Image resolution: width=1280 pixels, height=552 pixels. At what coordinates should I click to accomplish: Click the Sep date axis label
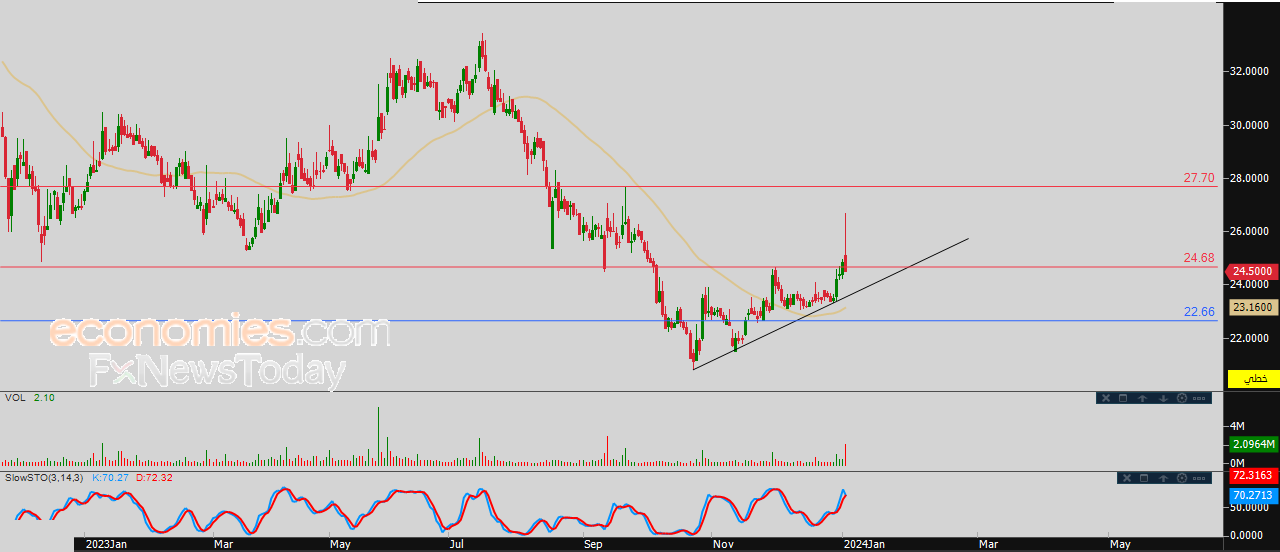pyautogui.click(x=593, y=544)
